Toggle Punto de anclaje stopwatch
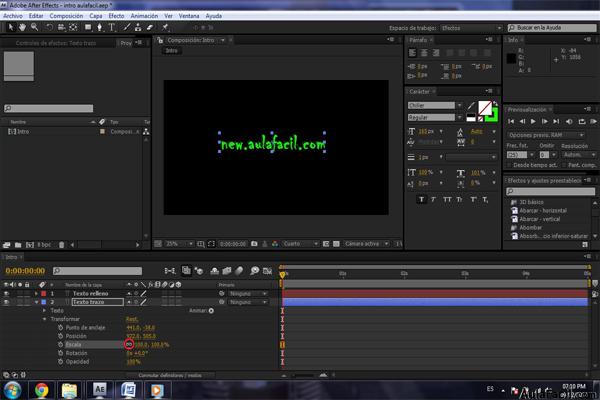This screenshot has width=600, height=400. 60,328
